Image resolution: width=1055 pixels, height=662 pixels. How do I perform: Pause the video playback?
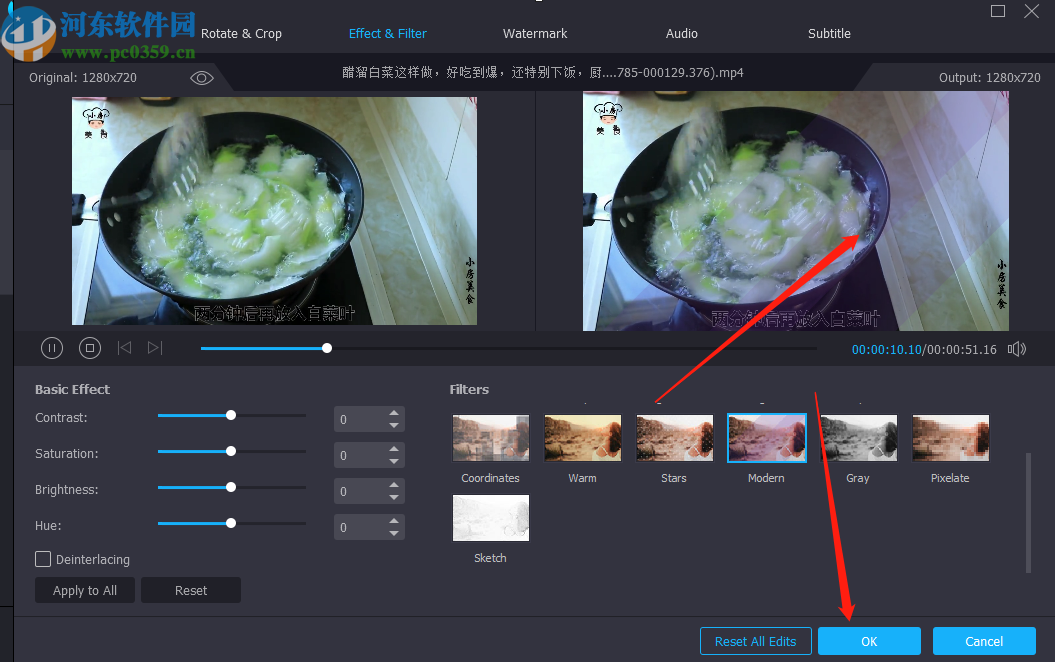click(x=51, y=347)
